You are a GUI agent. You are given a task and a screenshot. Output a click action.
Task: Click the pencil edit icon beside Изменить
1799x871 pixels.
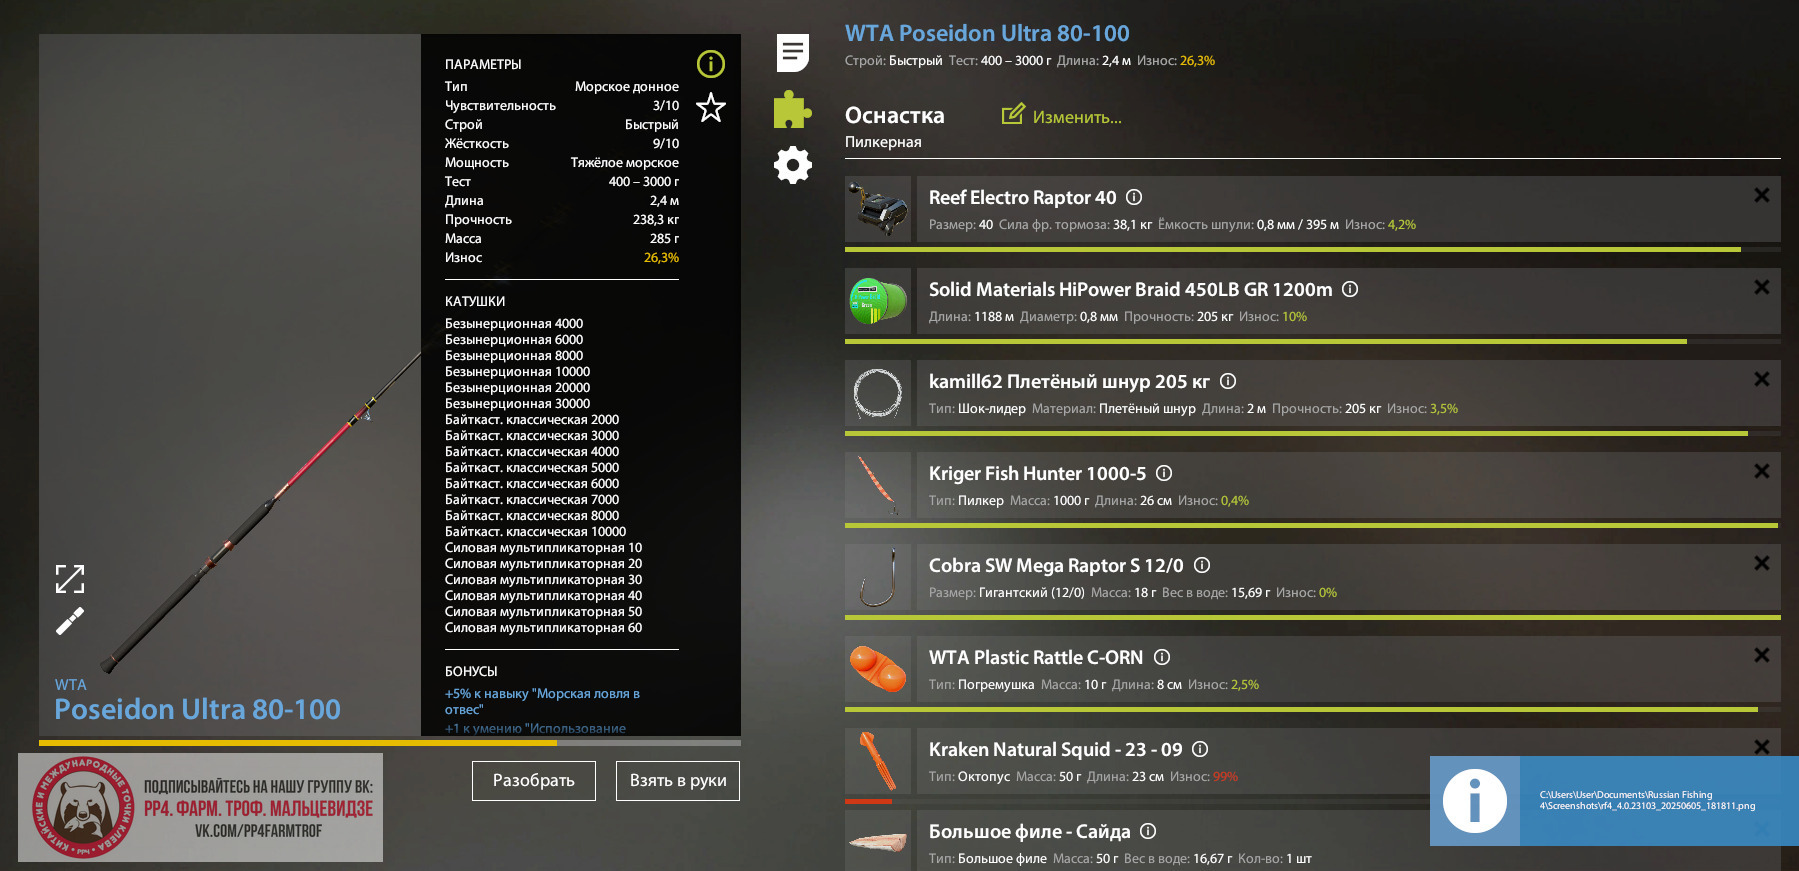coord(1013,114)
